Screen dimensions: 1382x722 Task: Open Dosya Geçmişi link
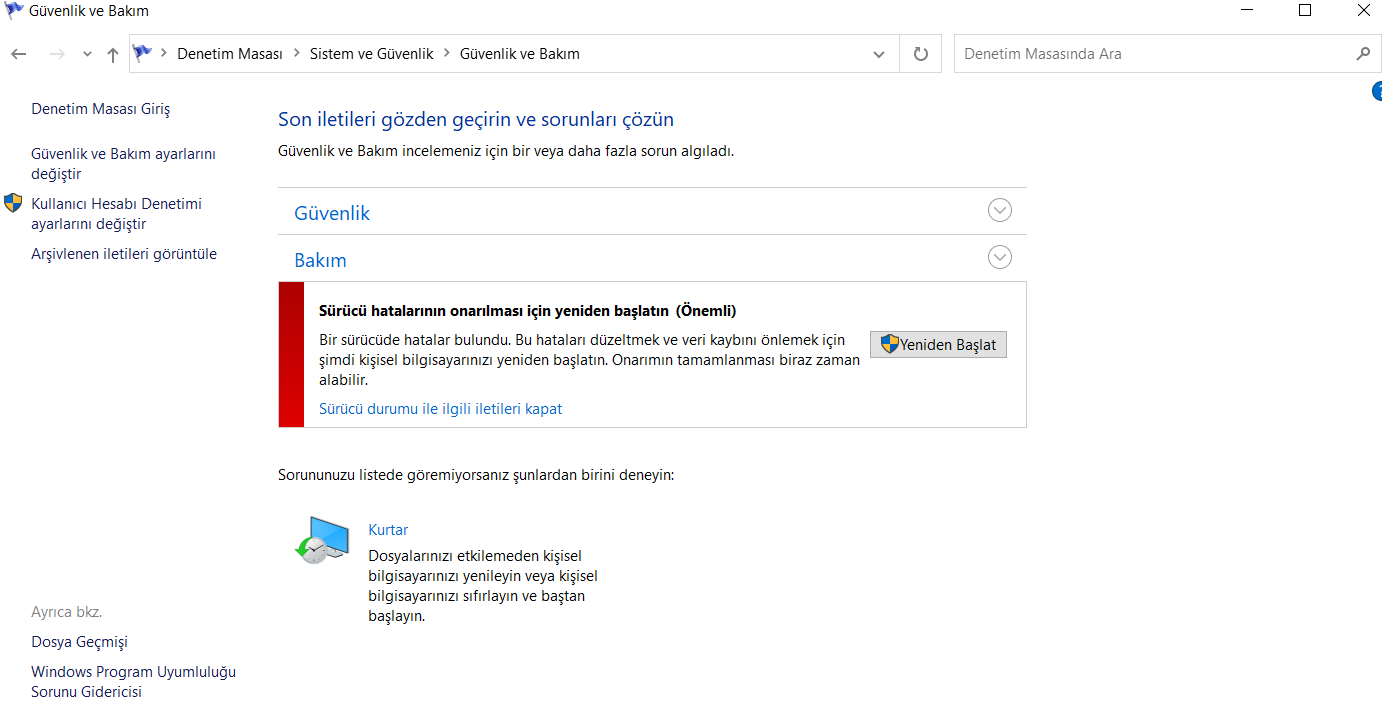coord(79,642)
